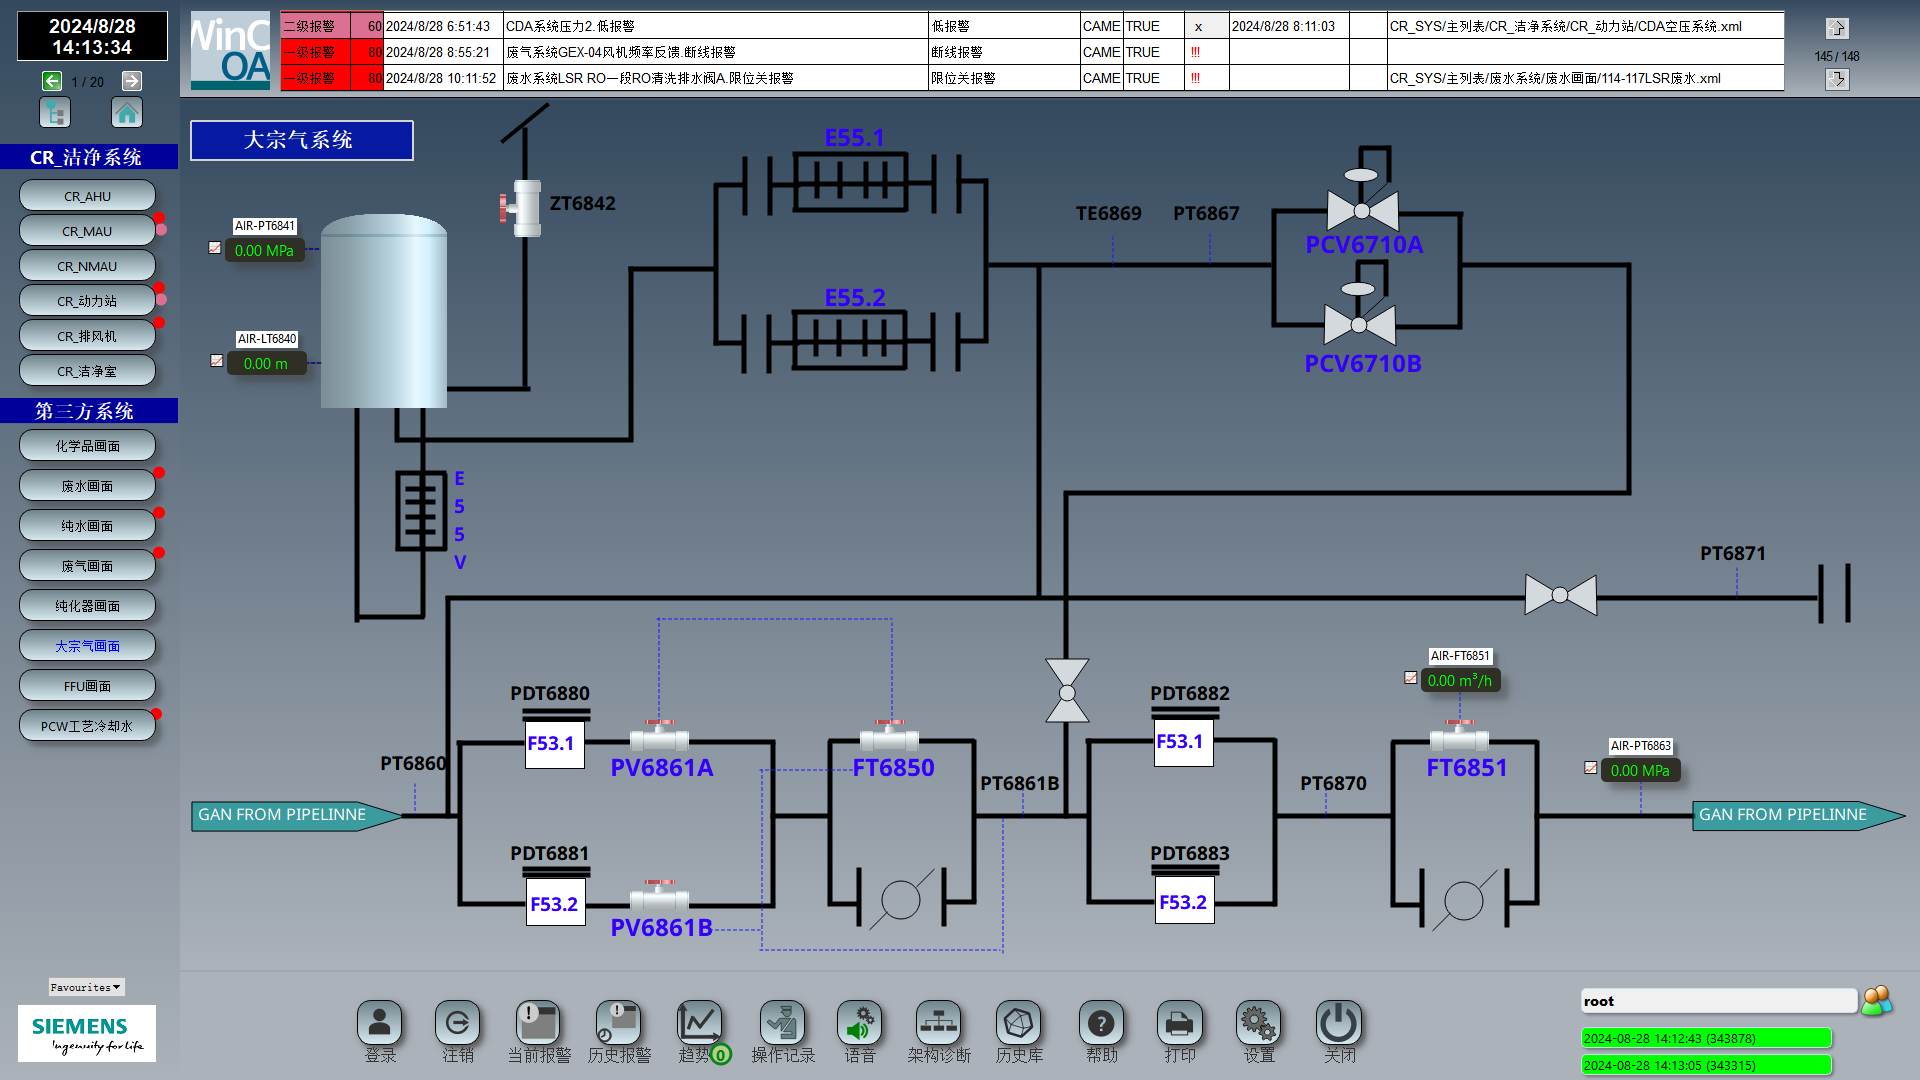Click the 0.00 MPa value of AIR-PT6841

point(264,251)
